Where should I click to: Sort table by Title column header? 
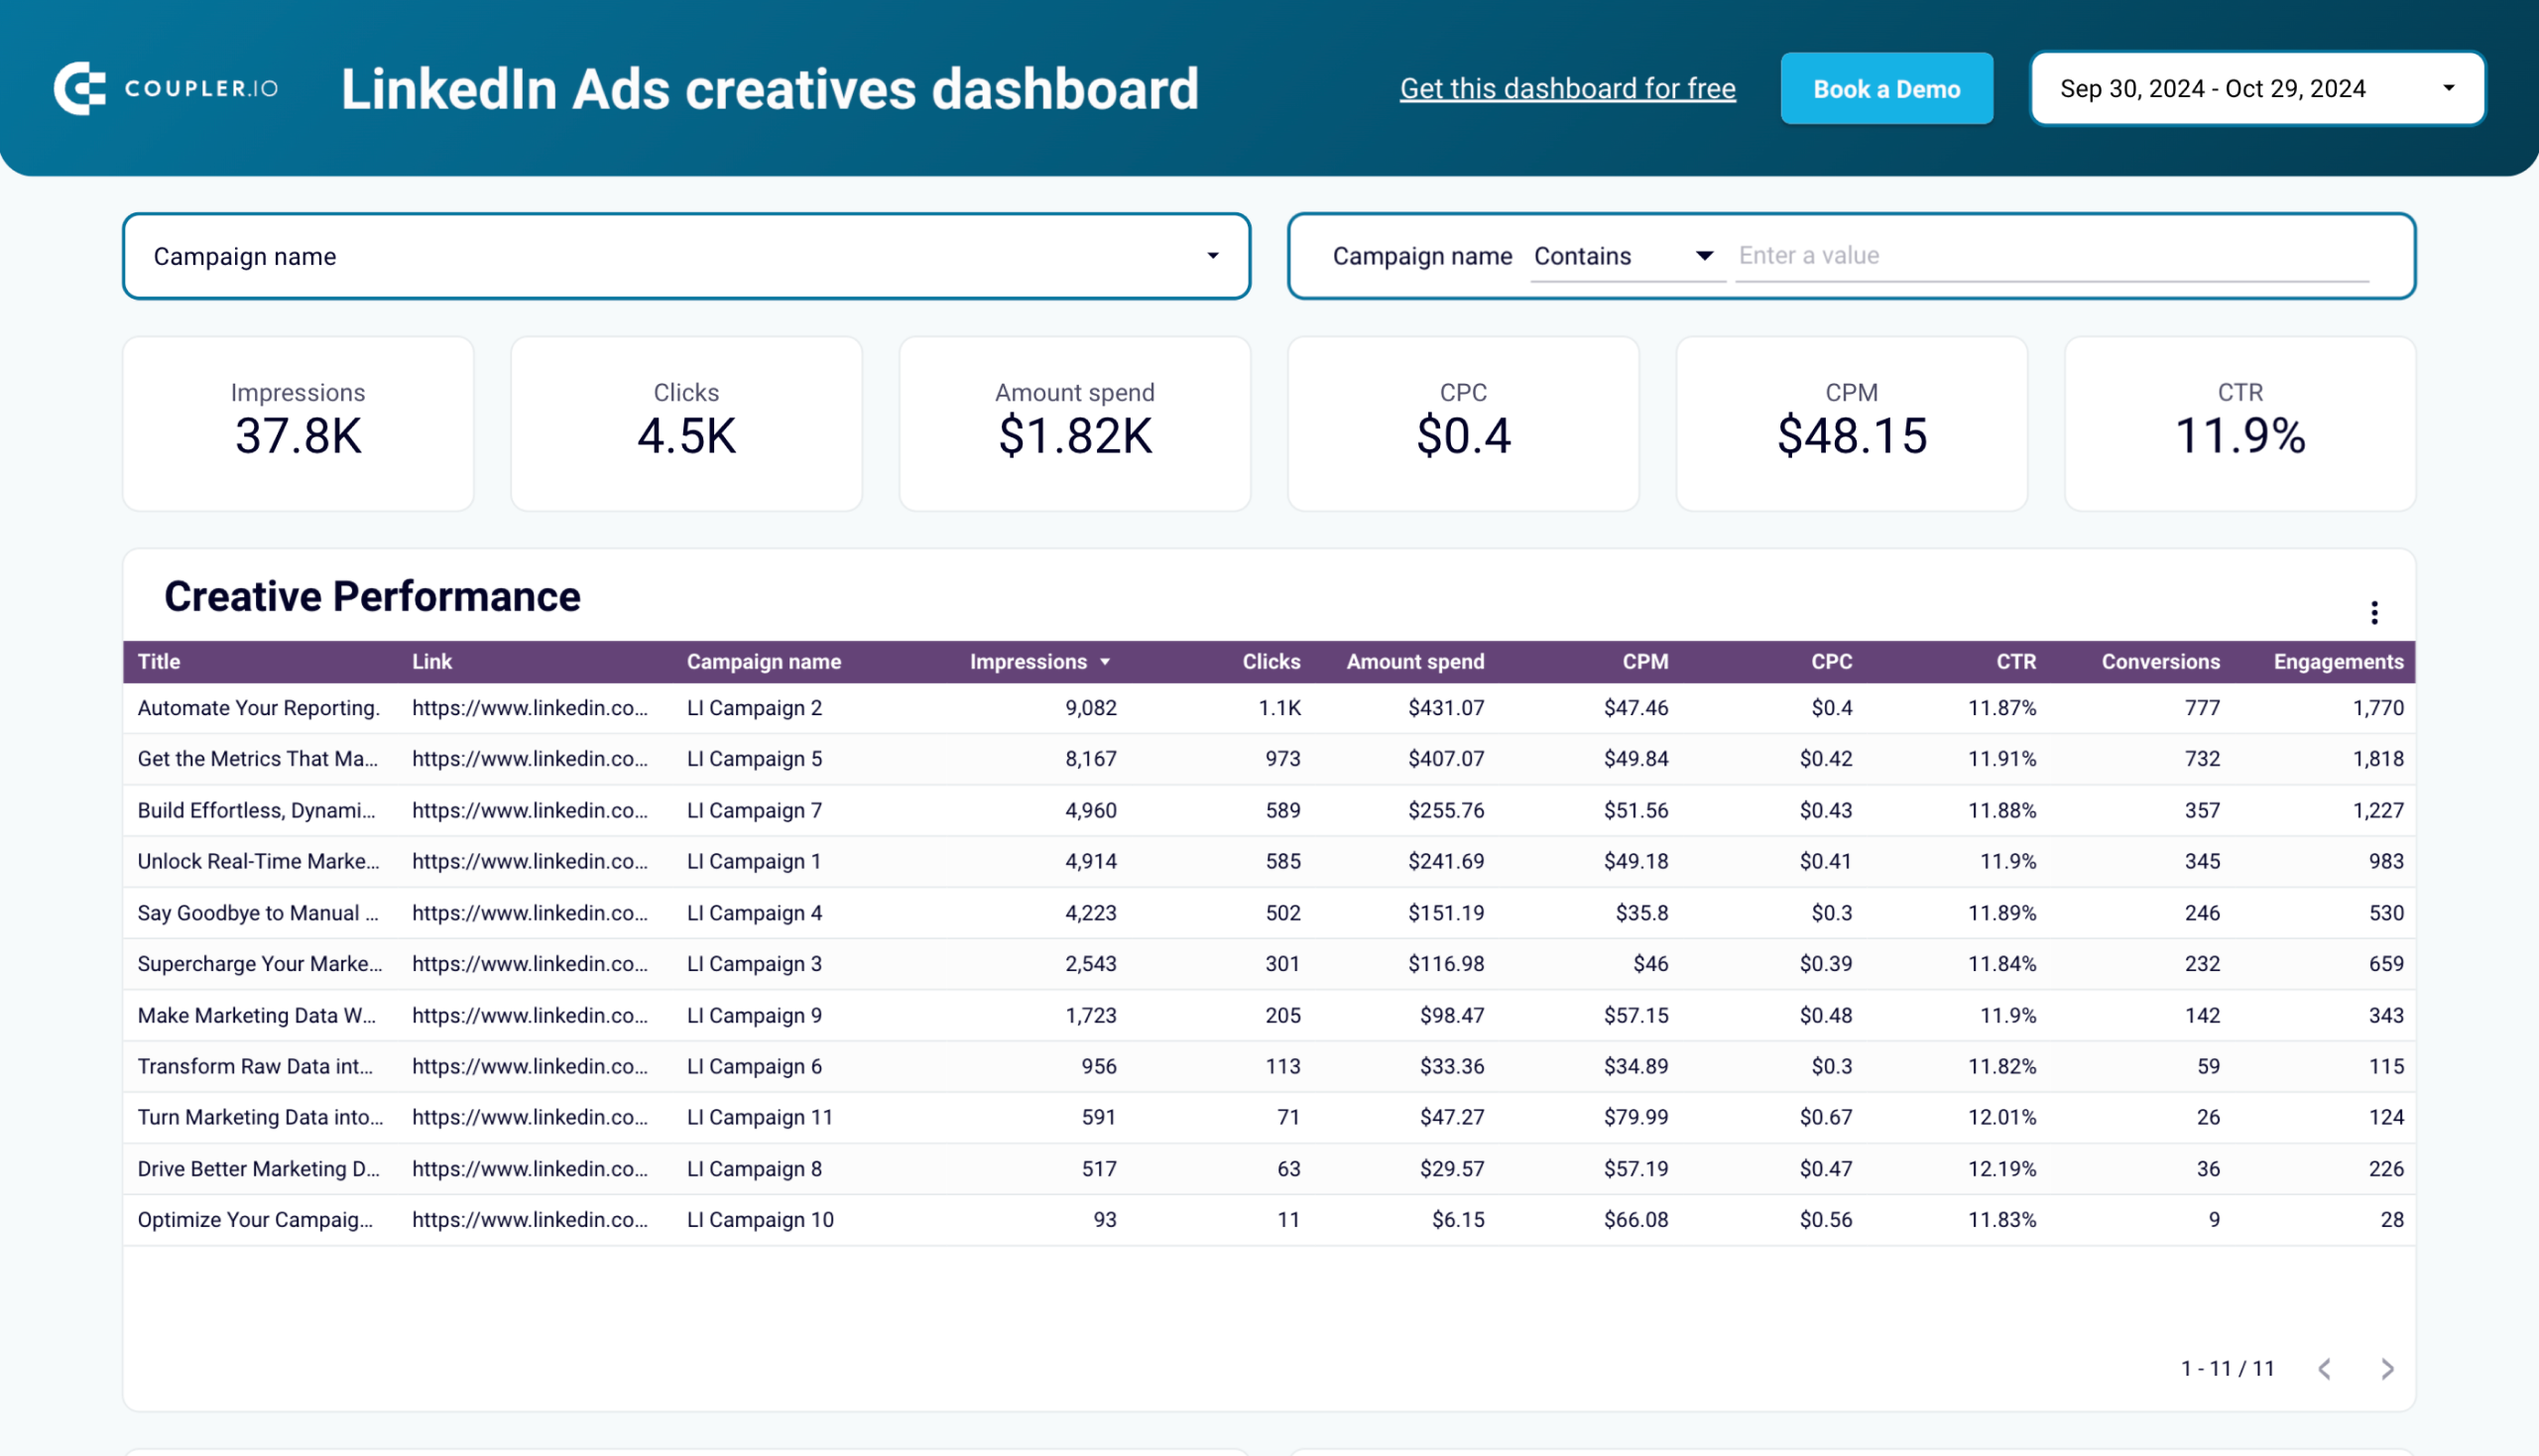point(159,662)
